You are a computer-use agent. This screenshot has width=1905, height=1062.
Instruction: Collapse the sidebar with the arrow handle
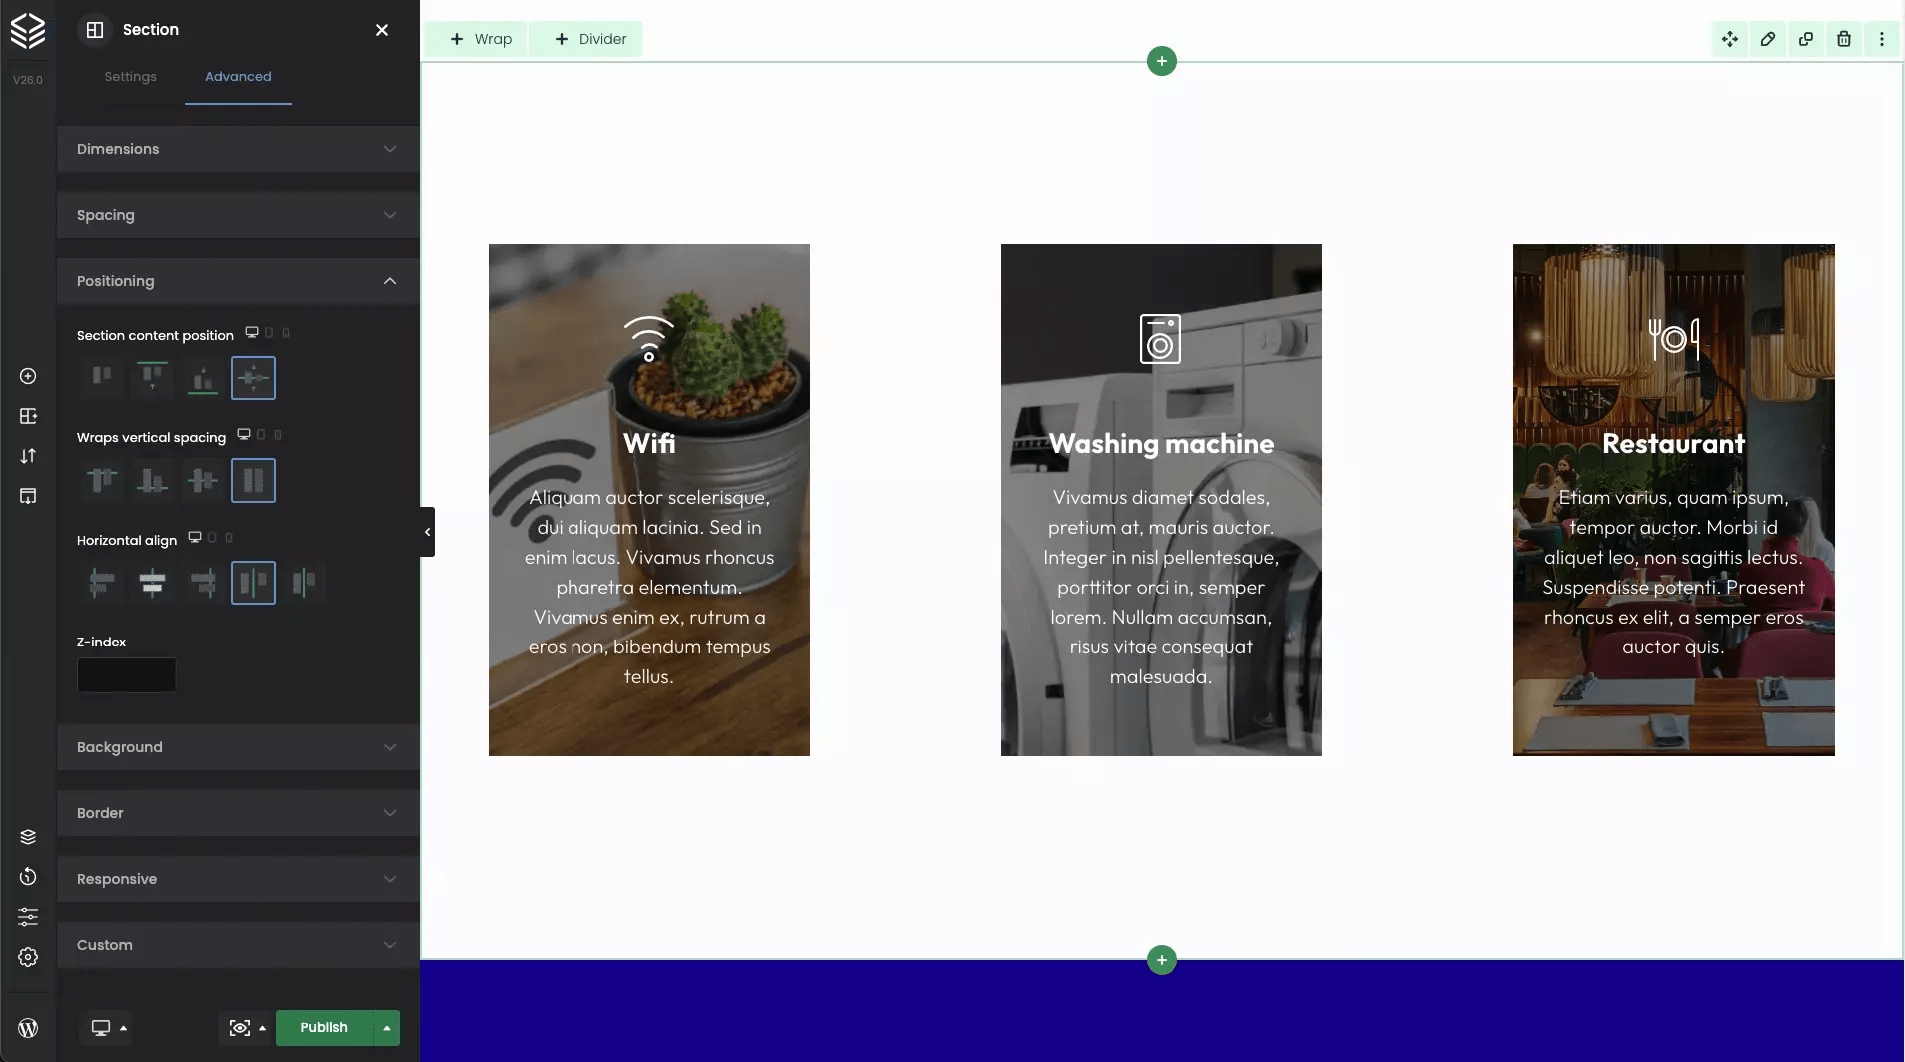pyautogui.click(x=427, y=532)
